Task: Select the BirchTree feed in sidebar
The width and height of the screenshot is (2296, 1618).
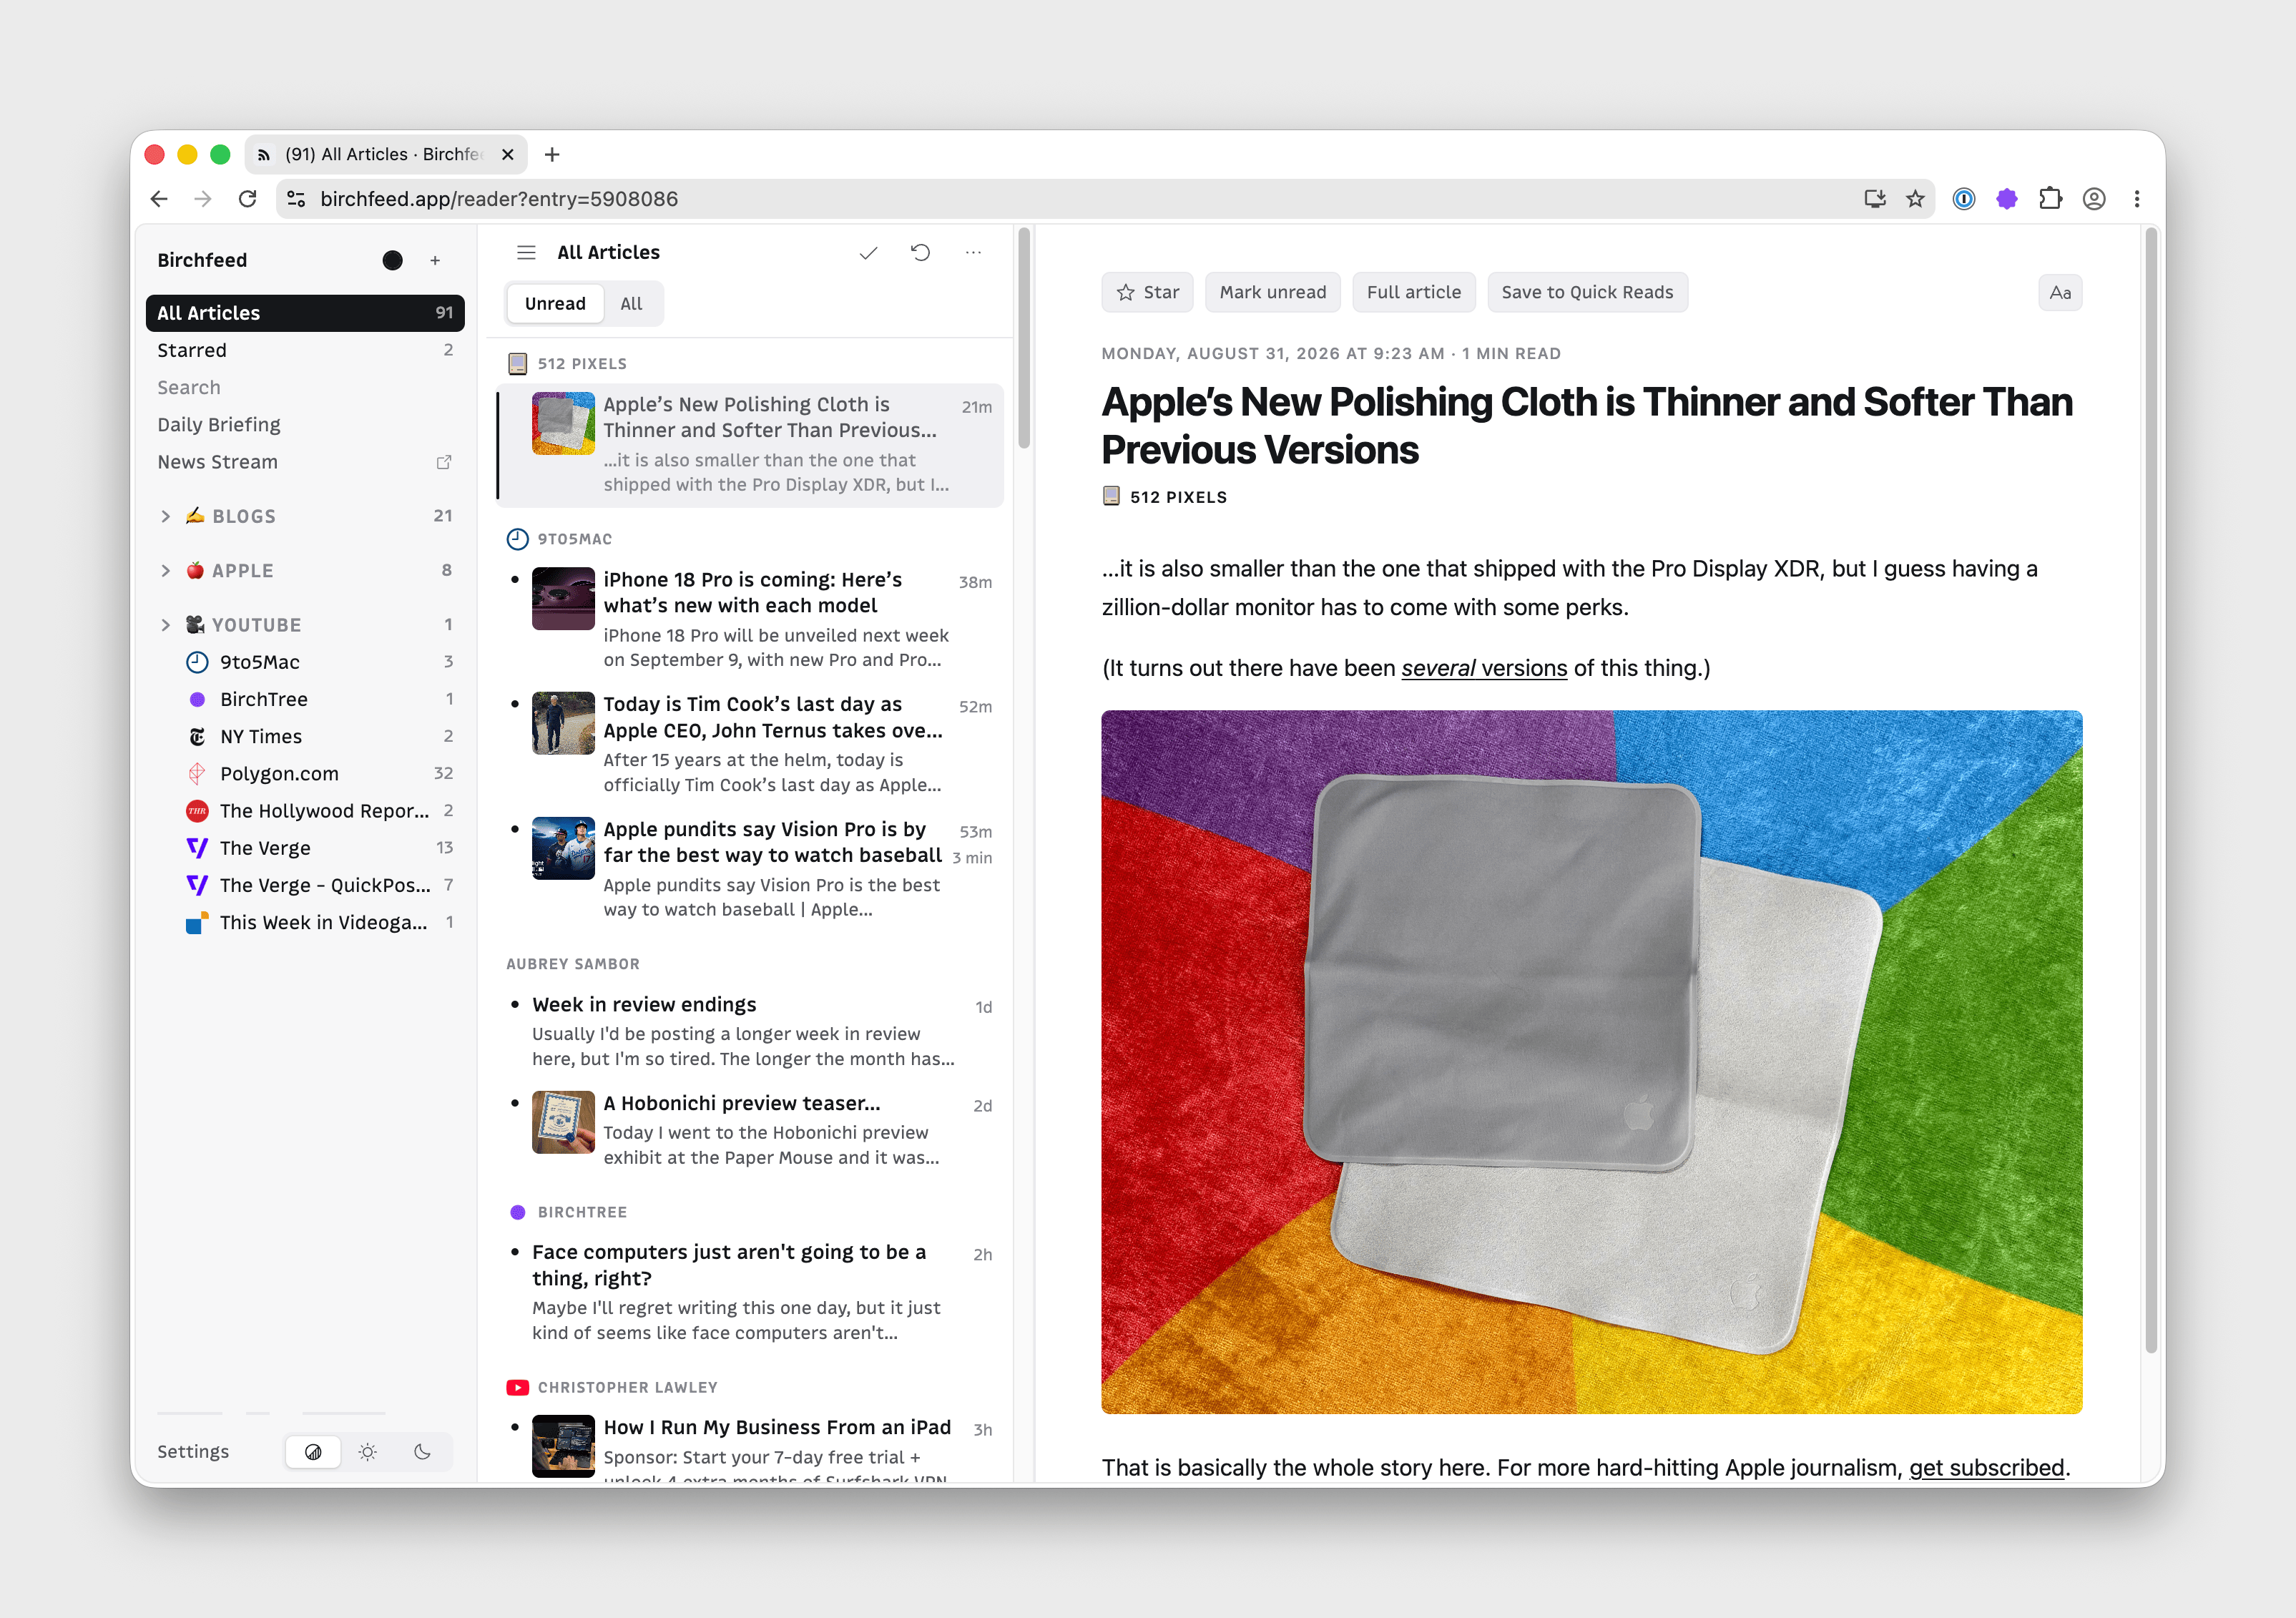Action: 305,699
